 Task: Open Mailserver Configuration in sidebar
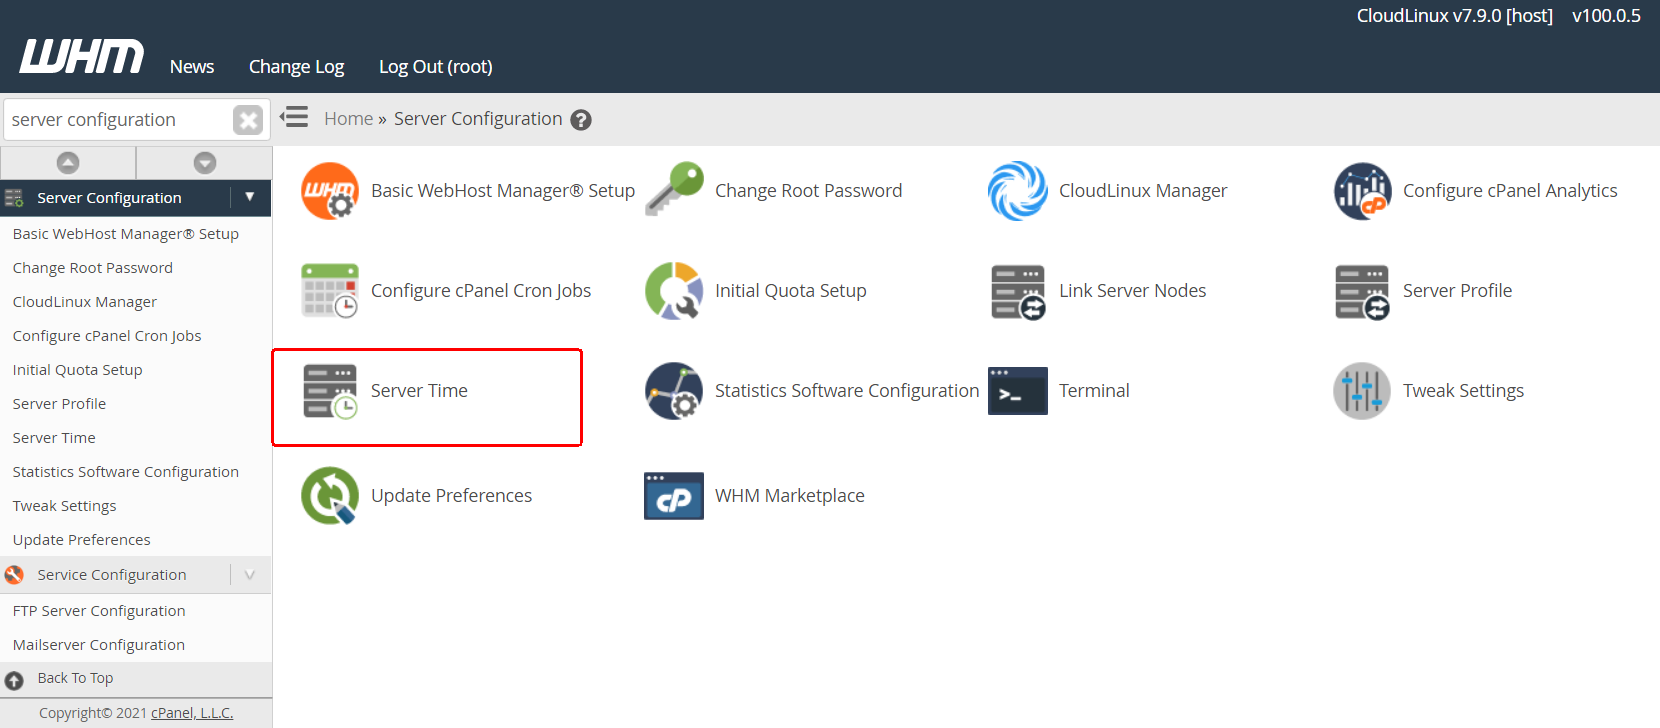(x=99, y=645)
